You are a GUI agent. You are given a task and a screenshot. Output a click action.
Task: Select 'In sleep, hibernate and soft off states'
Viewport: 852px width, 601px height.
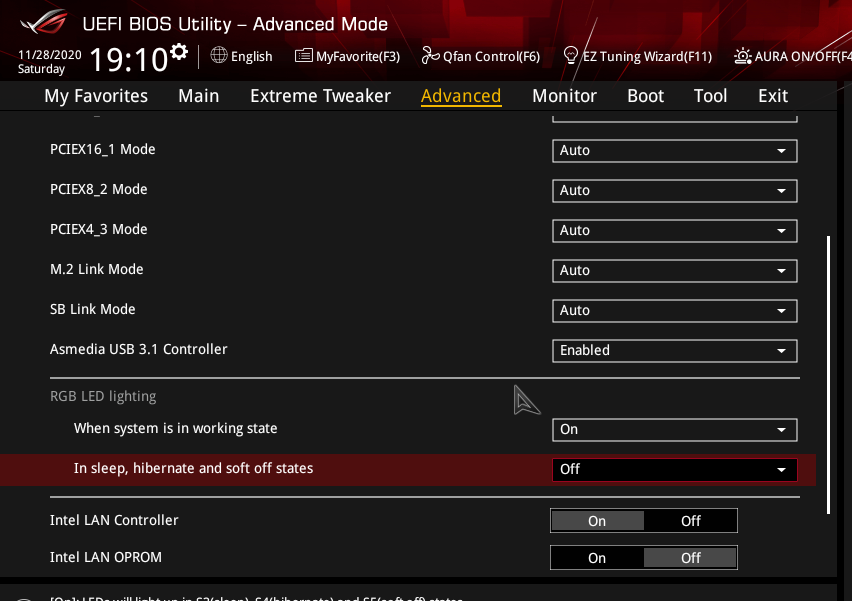193,468
